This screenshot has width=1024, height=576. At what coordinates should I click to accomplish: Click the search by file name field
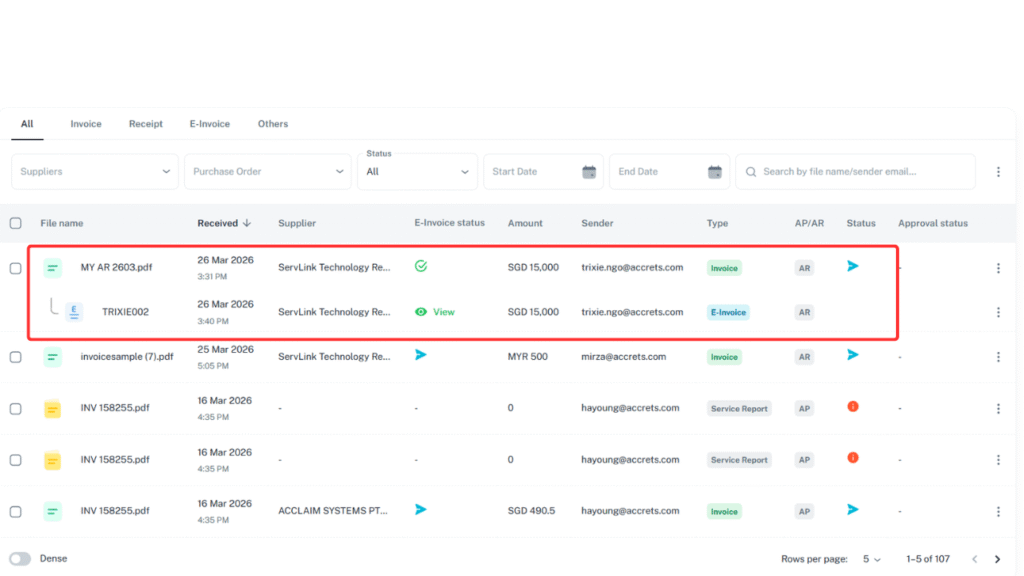point(860,172)
